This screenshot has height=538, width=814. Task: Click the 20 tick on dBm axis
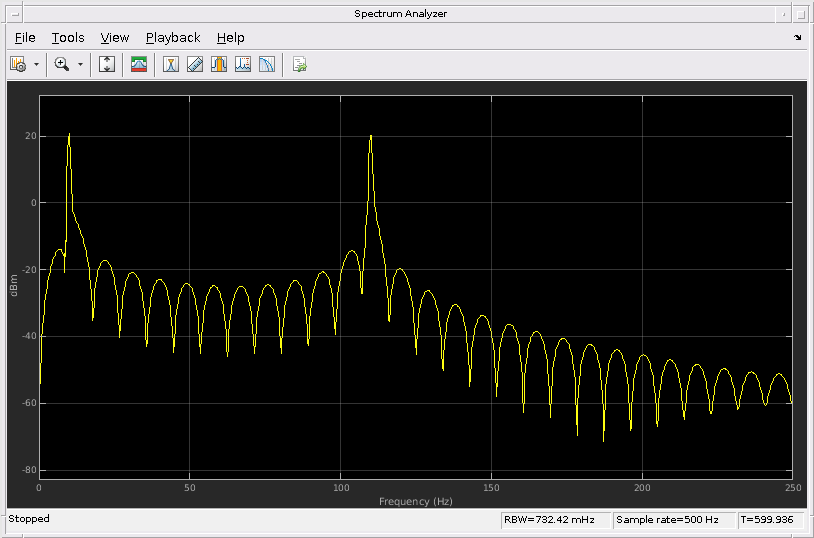click(x=31, y=136)
